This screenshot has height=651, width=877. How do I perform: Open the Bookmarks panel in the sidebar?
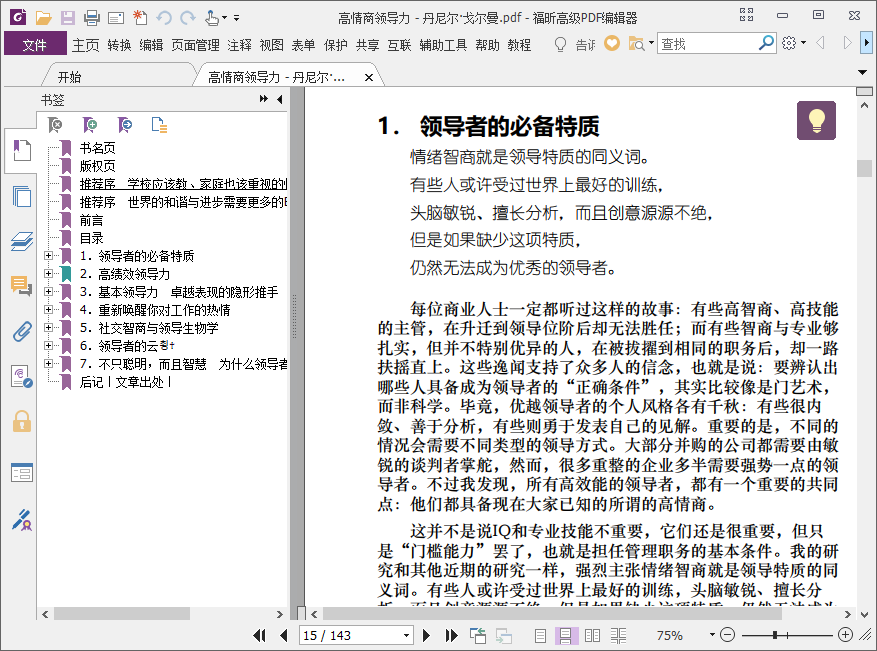pyautogui.click(x=21, y=150)
